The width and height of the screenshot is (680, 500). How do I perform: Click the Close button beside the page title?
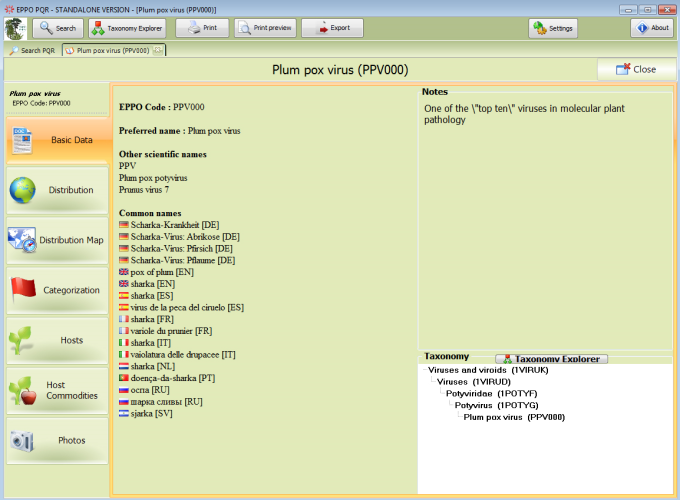[636, 69]
